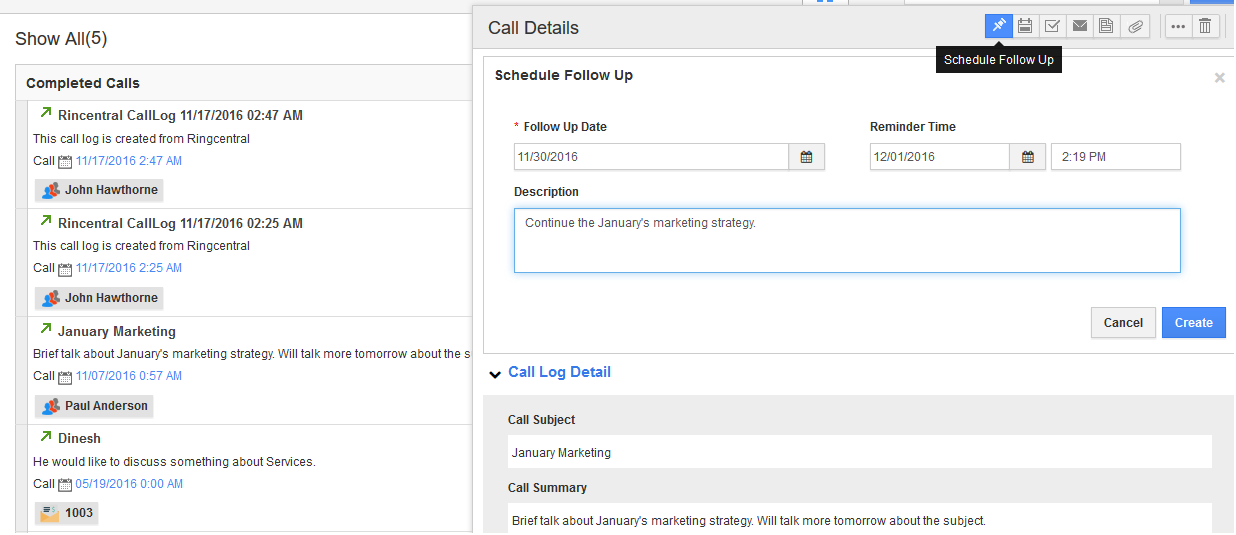The image size is (1236, 535).
Task: Close the Schedule Follow Up panel
Action: [x=1219, y=77]
